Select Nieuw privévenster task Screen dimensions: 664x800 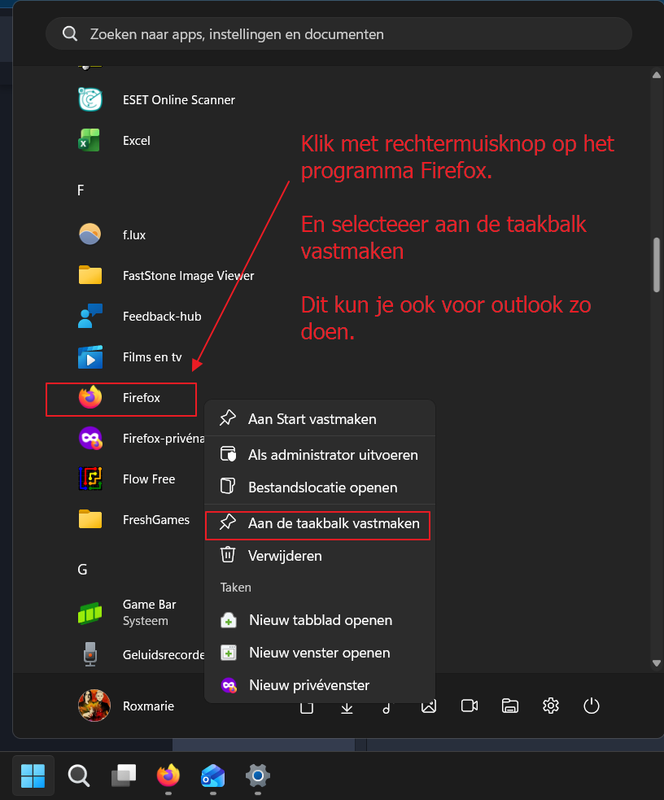[319, 685]
